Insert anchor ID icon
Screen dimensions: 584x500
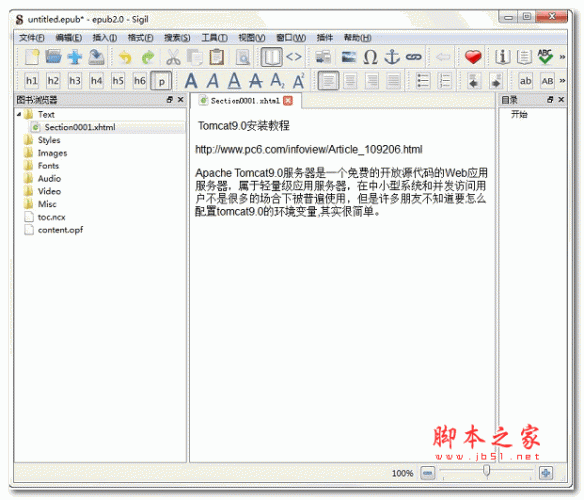(x=392, y=57)
